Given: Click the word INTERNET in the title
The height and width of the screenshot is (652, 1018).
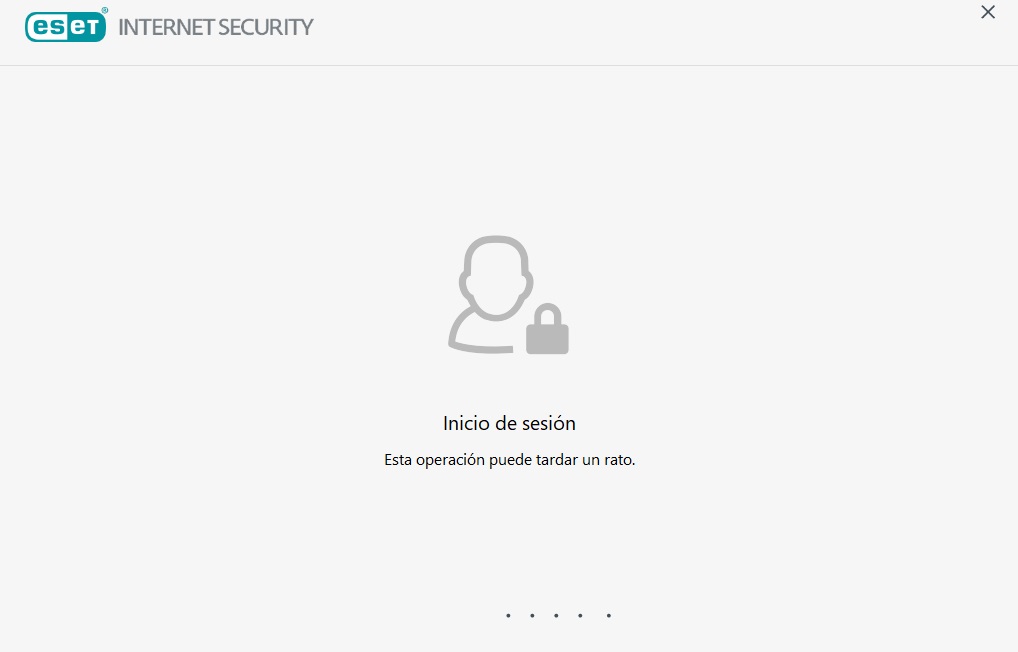Looking at the screenshot, I should (166, 27).
